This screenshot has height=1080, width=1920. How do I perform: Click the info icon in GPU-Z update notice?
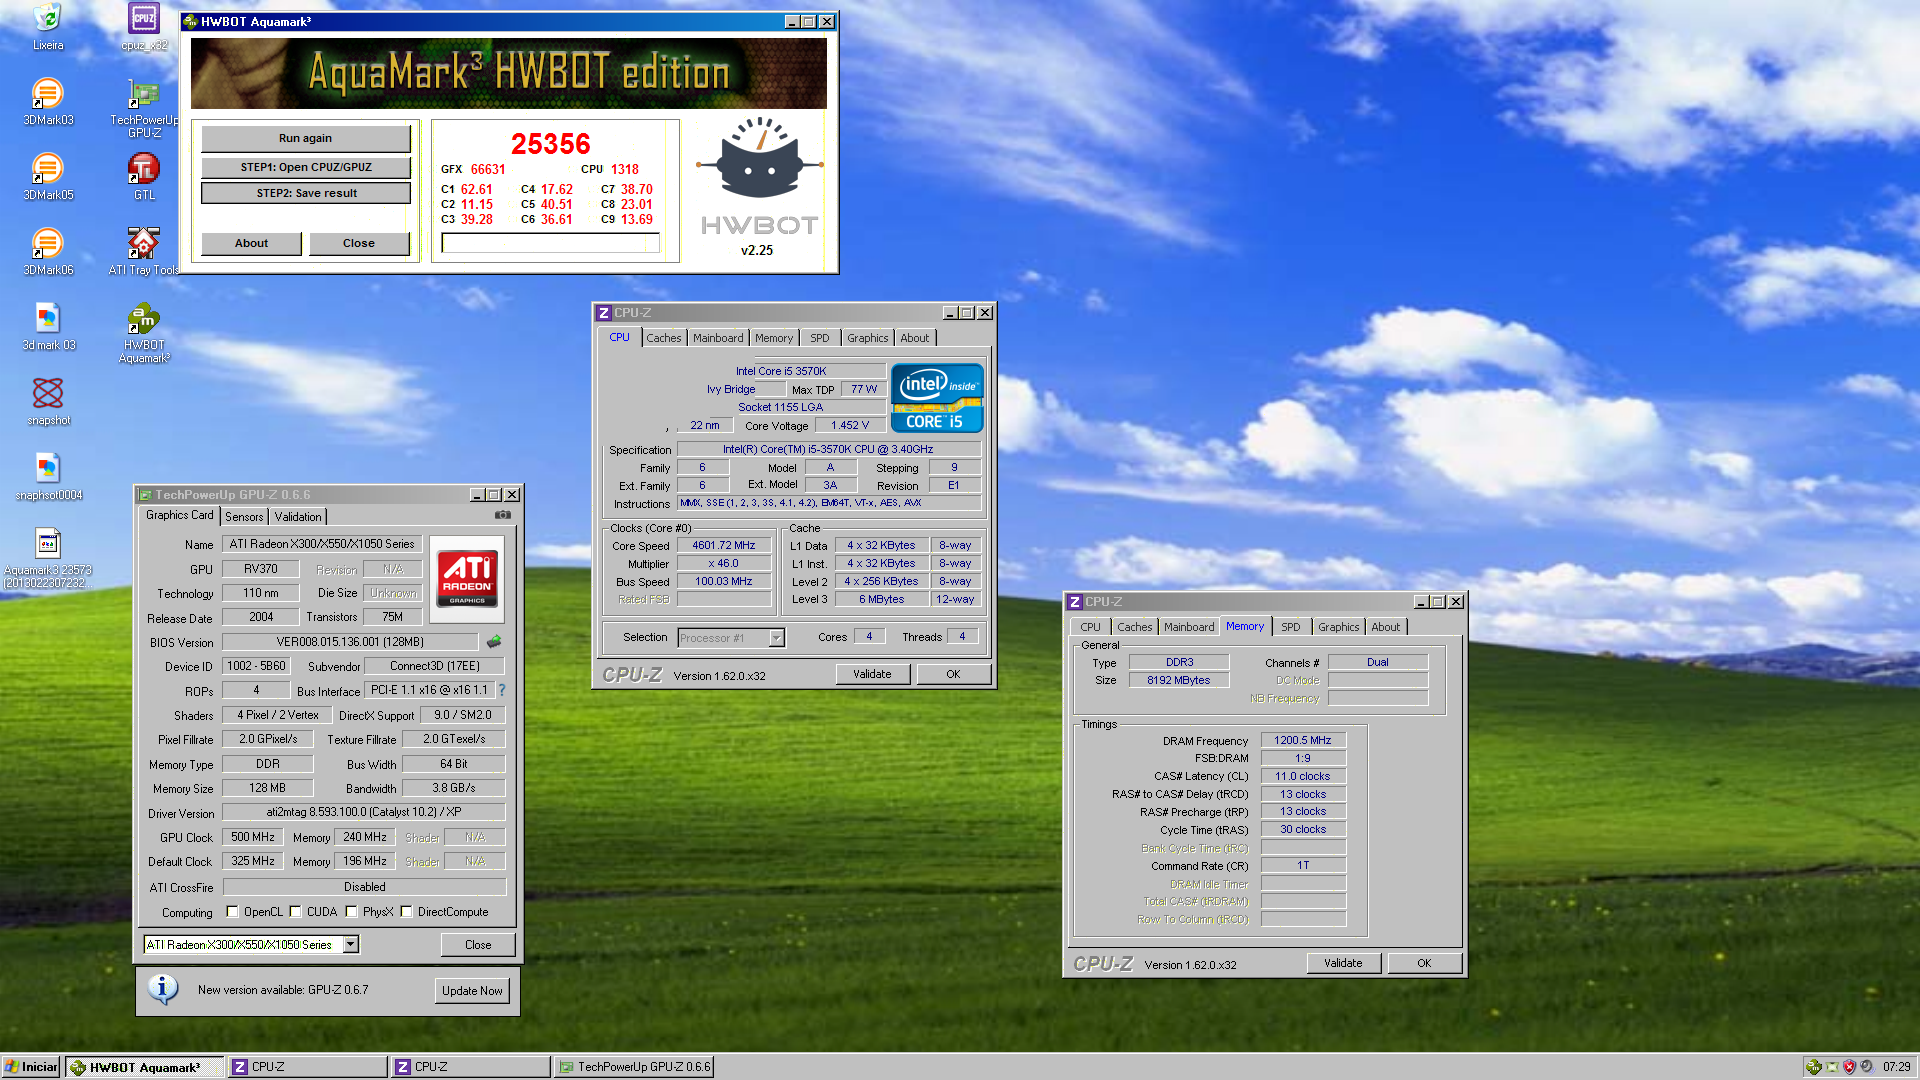[163, 989]
